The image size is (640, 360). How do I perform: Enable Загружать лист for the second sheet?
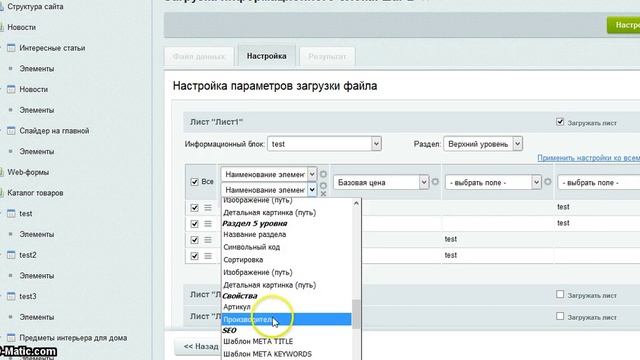(x=560, y=294)
